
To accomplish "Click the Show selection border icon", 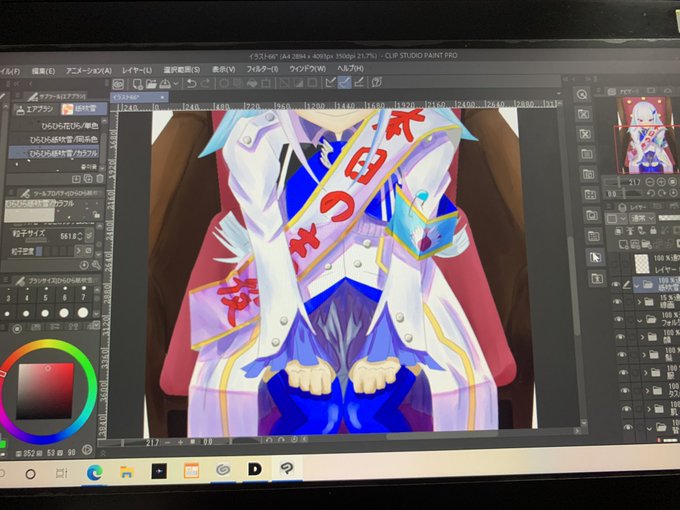I will click(x=312, y=82).
